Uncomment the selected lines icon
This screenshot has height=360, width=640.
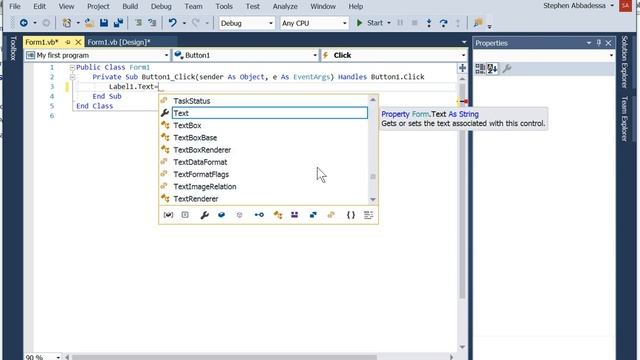click(152, 23)
